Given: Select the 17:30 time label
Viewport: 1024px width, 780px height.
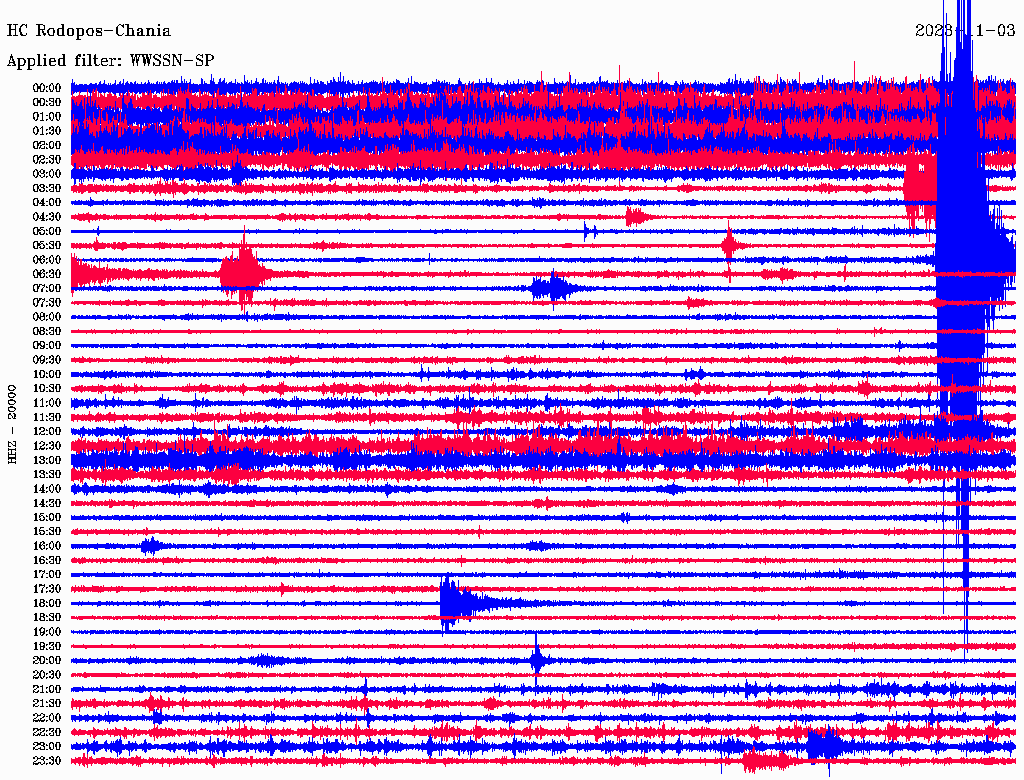Looking at the screenshot, I should coord(46,589).
